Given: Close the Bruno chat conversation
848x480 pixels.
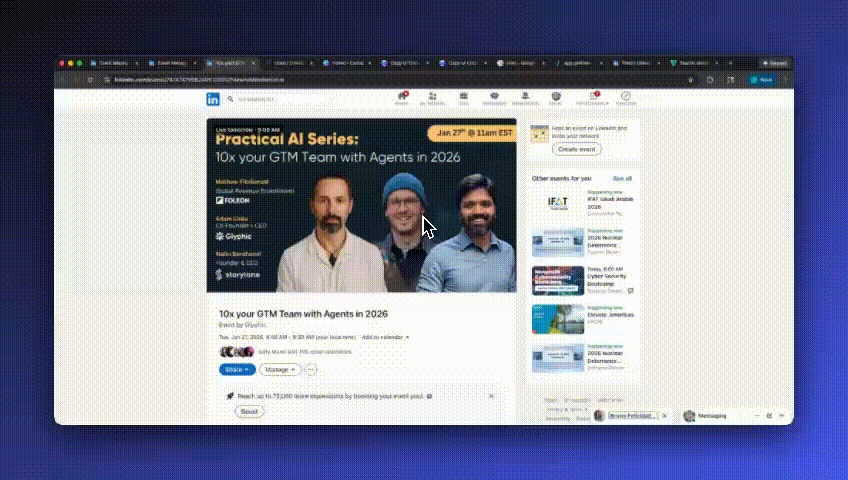Looking at the screenshot, I should (664, 416).
